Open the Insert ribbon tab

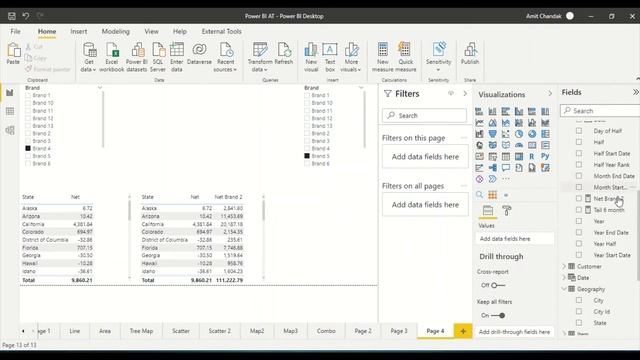point(78,31)
